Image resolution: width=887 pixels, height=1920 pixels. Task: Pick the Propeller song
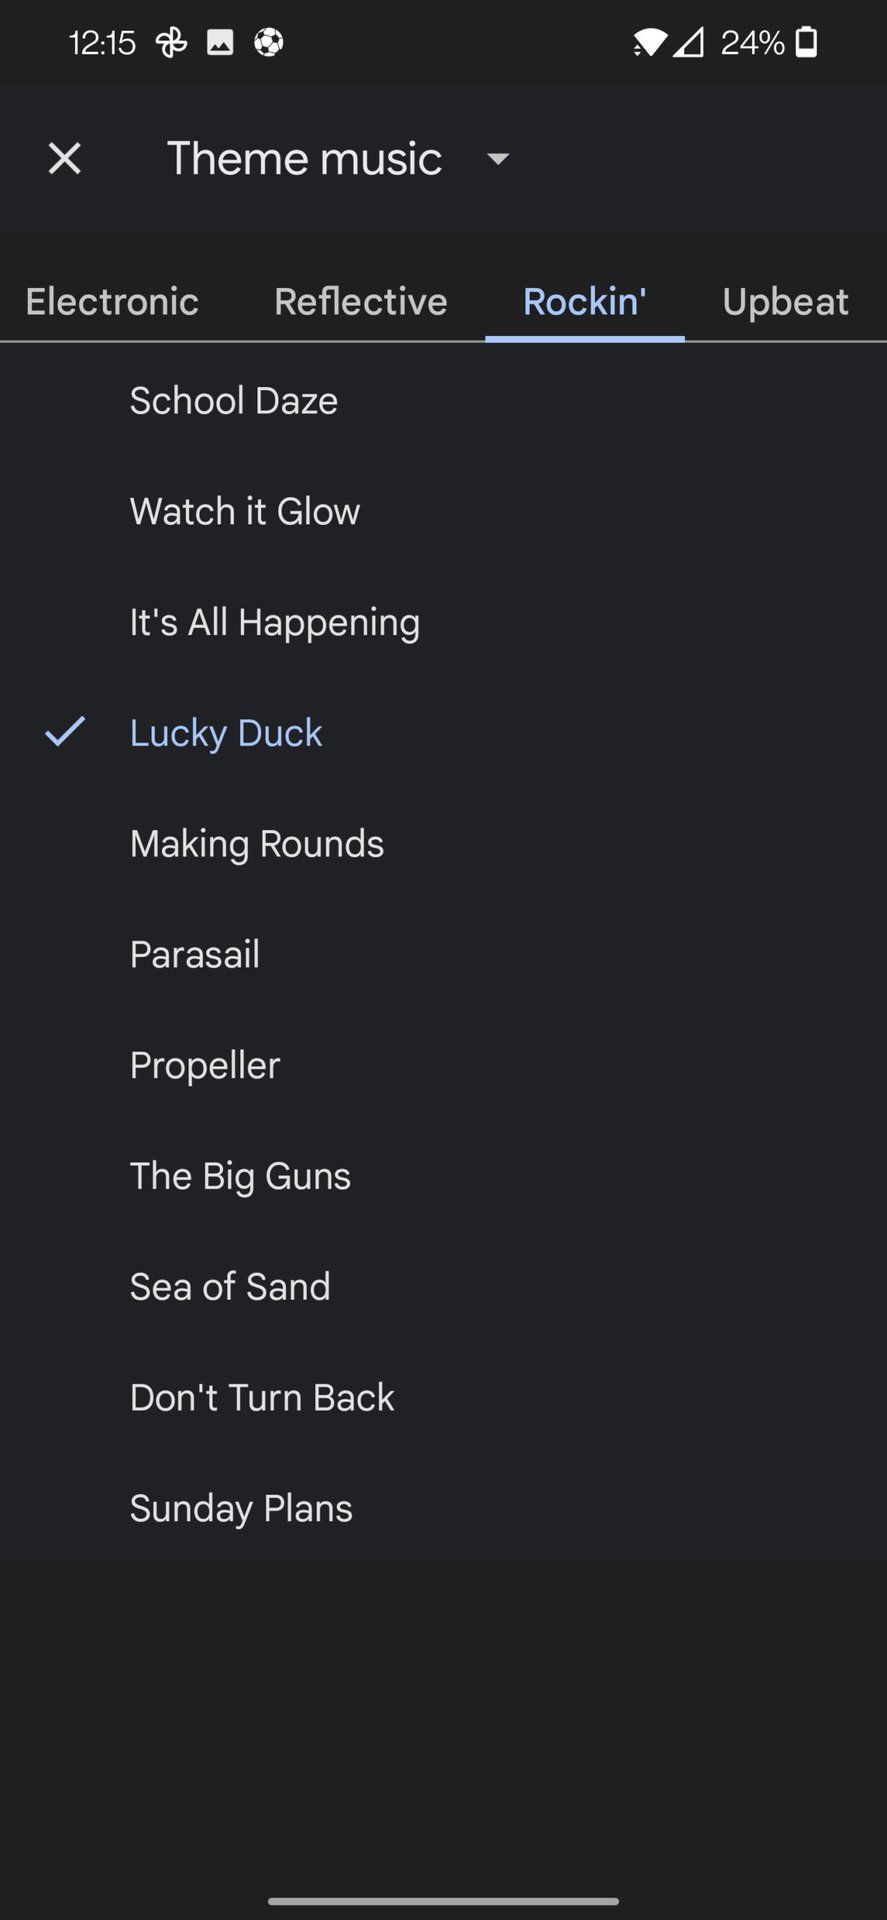(205, 1065)
